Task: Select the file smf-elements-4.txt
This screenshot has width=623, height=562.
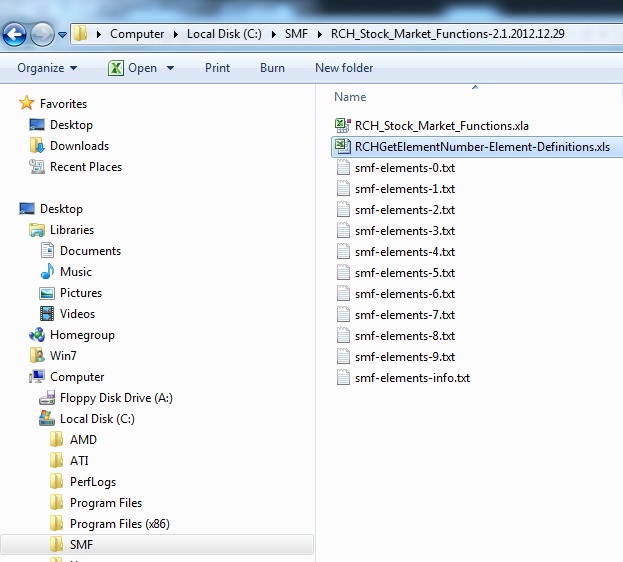Action: [404, 252]
